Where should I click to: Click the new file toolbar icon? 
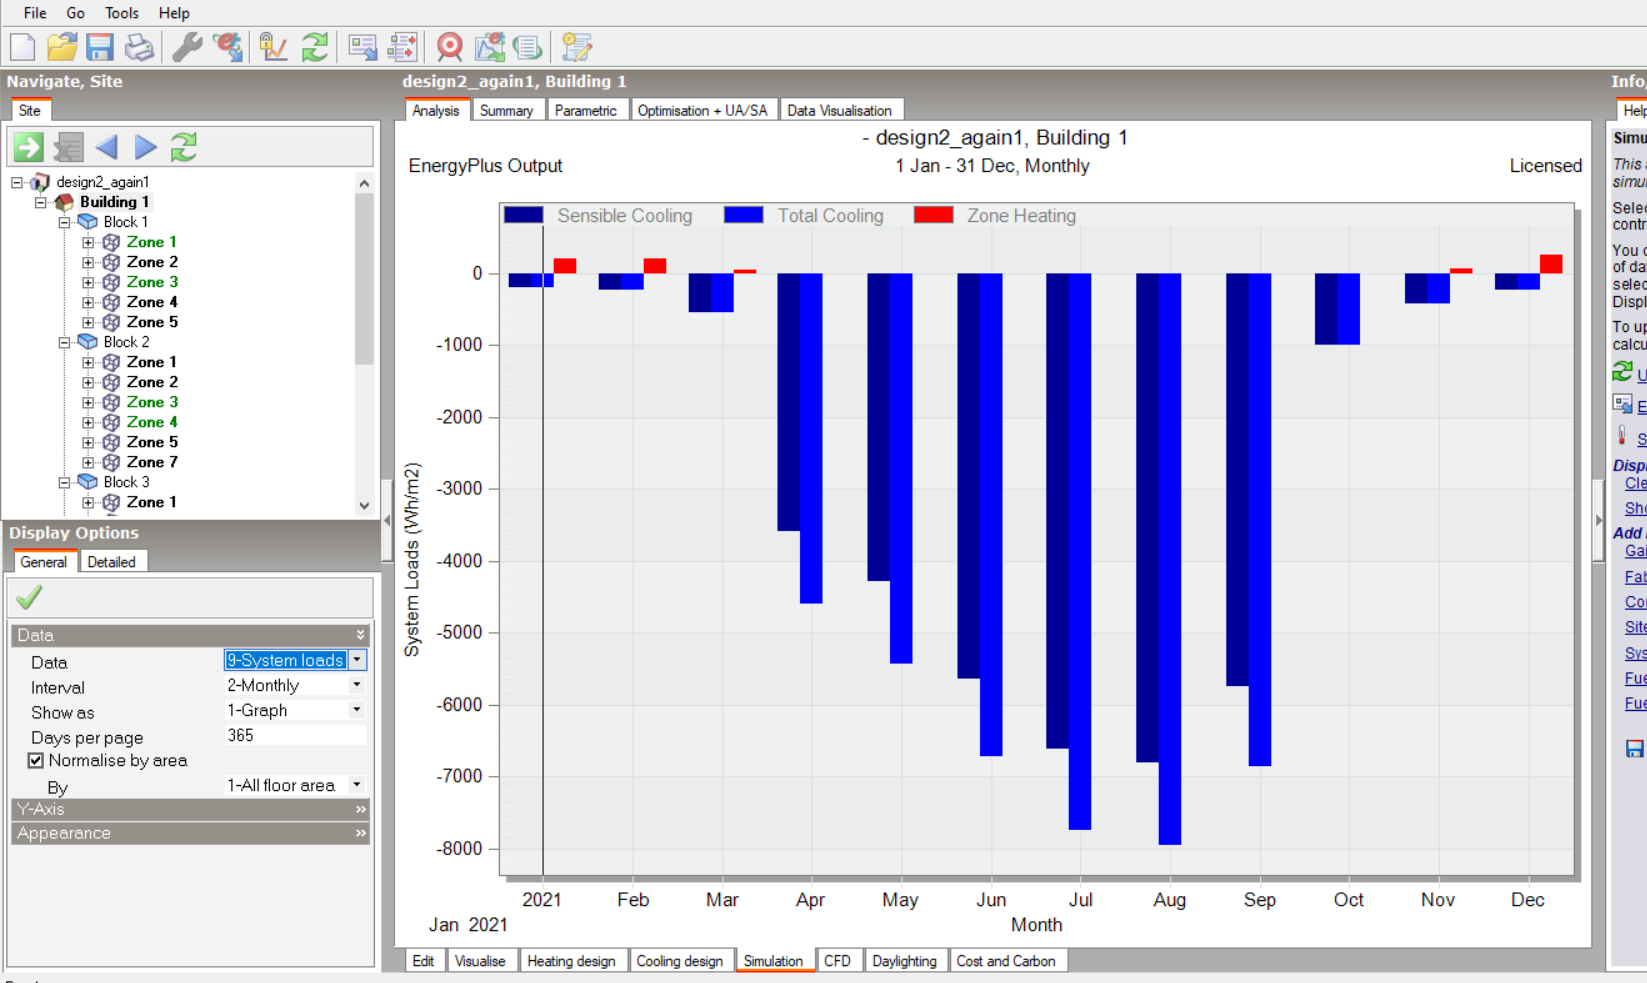tap(22, 47)
